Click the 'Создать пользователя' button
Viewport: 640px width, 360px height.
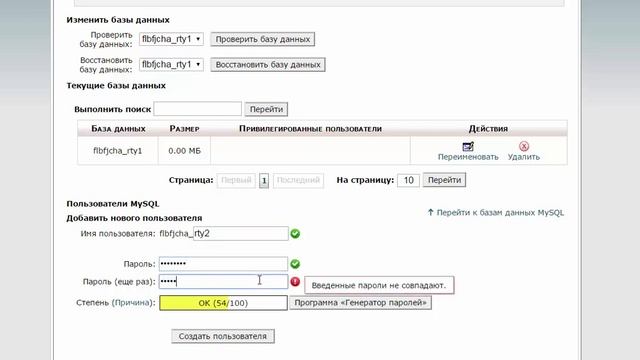coord(223,336)
